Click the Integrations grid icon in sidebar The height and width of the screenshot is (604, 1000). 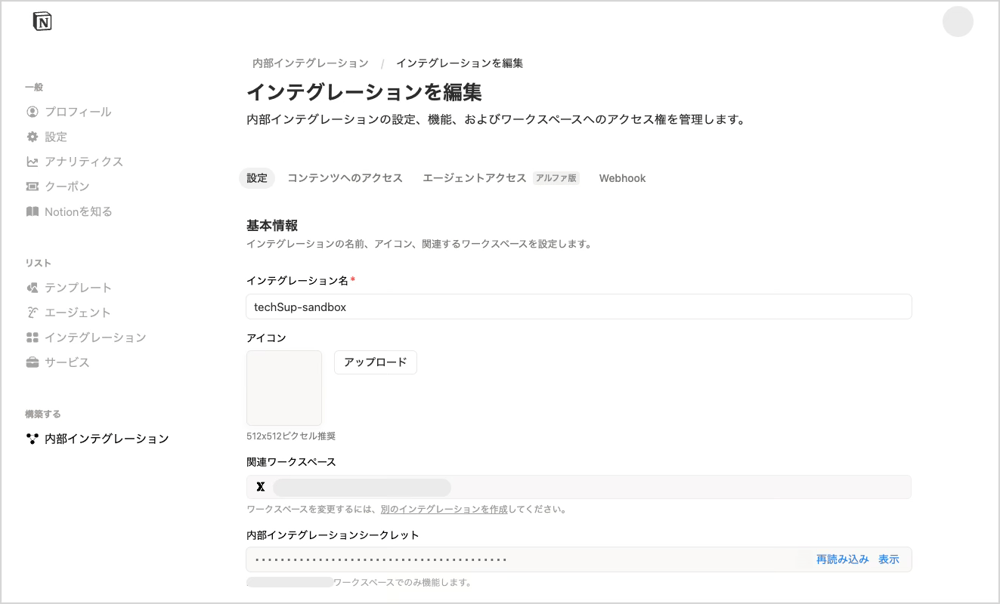click(x=31, y=337)
